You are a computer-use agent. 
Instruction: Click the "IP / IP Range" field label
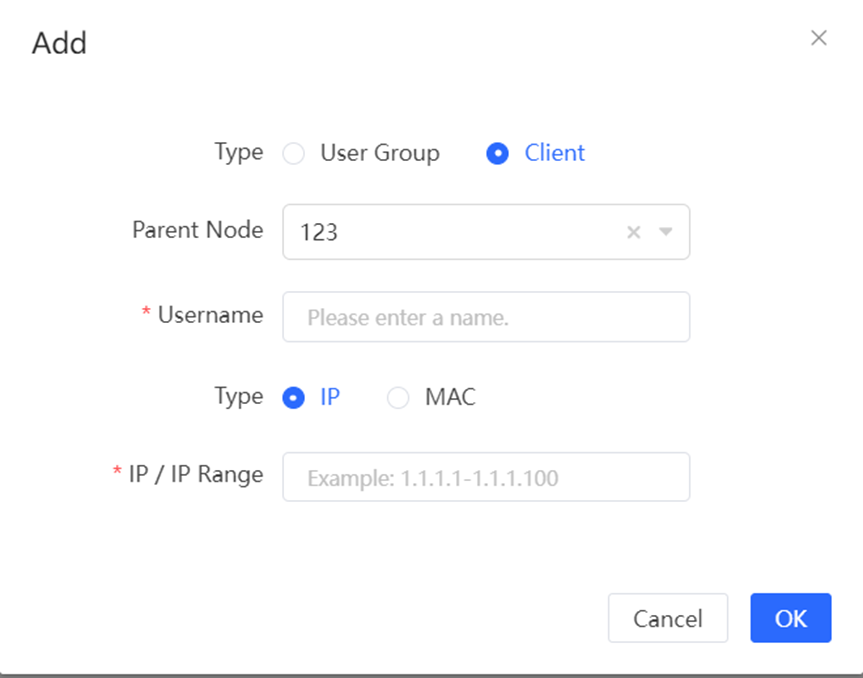[x=195, y=474]
